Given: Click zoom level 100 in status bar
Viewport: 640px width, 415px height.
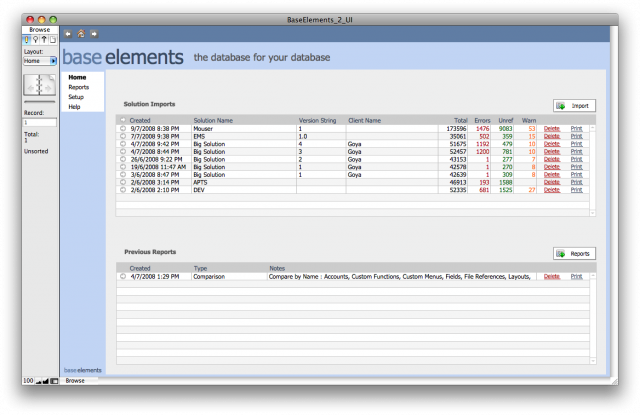Looking at the screenshot, I should coord(28,381).
